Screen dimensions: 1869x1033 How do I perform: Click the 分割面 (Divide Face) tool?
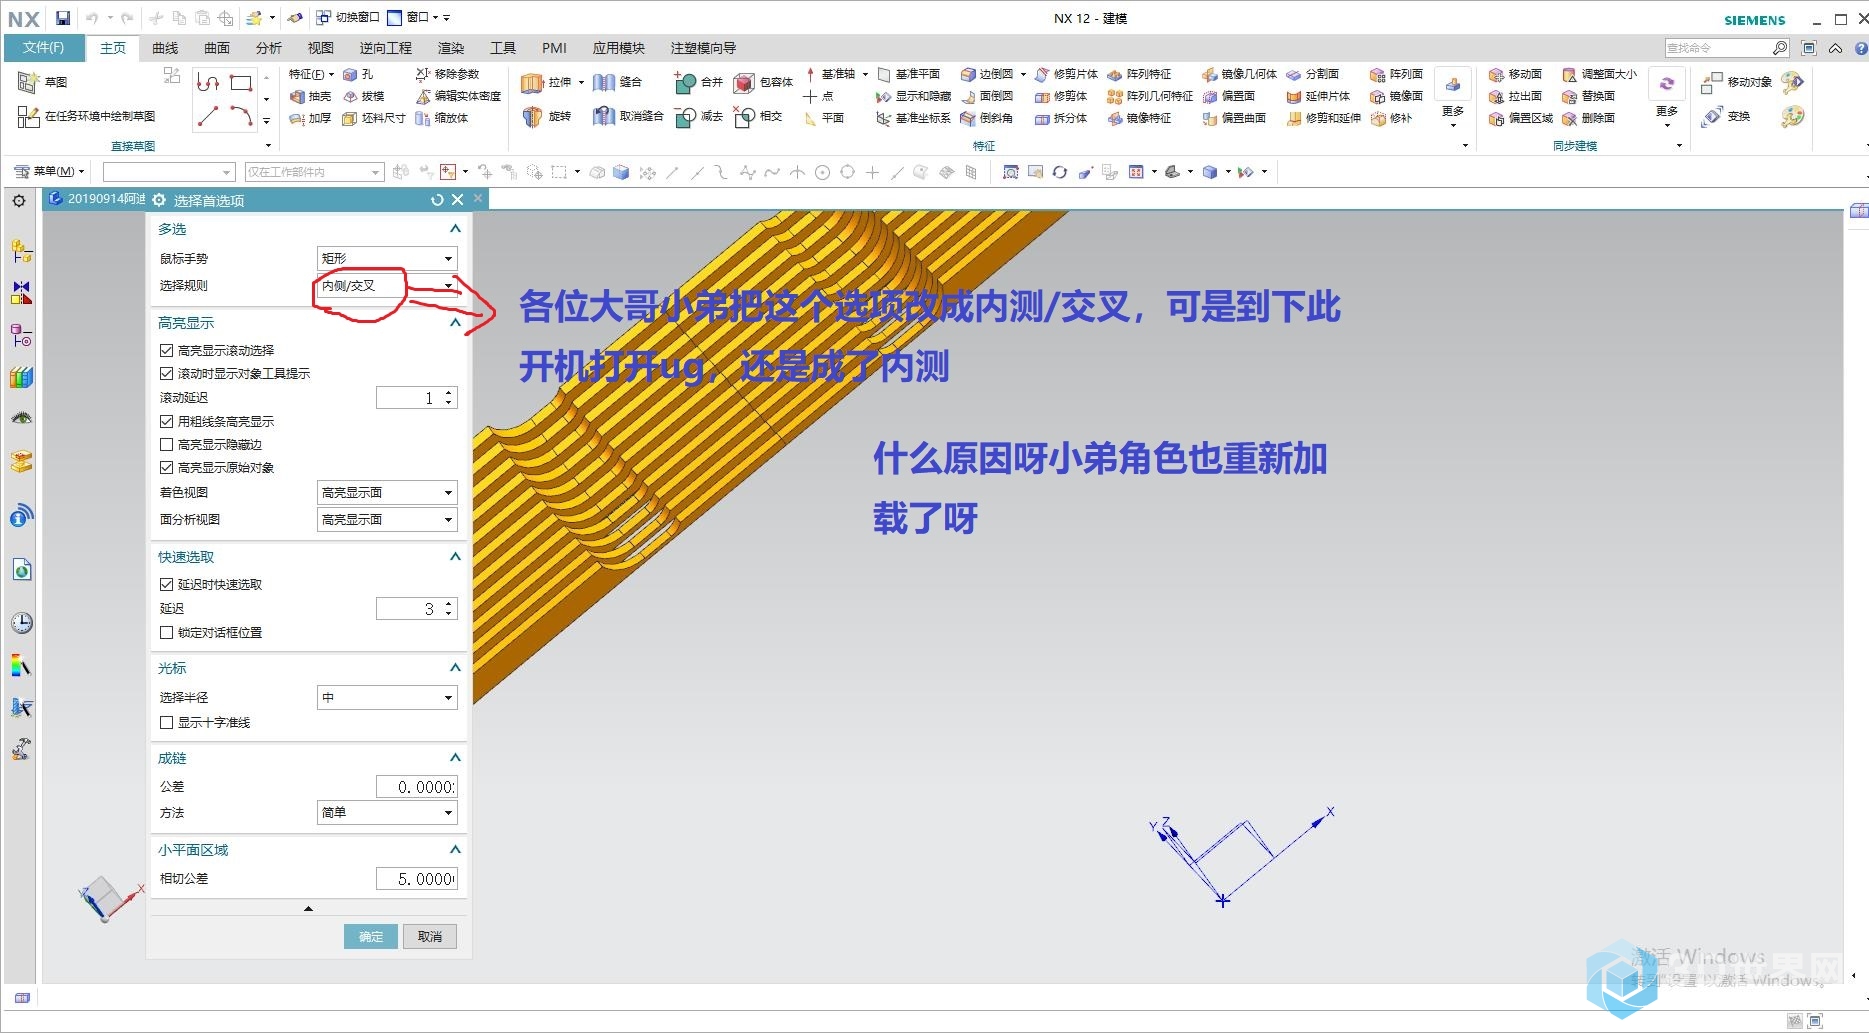[1312, 74]
